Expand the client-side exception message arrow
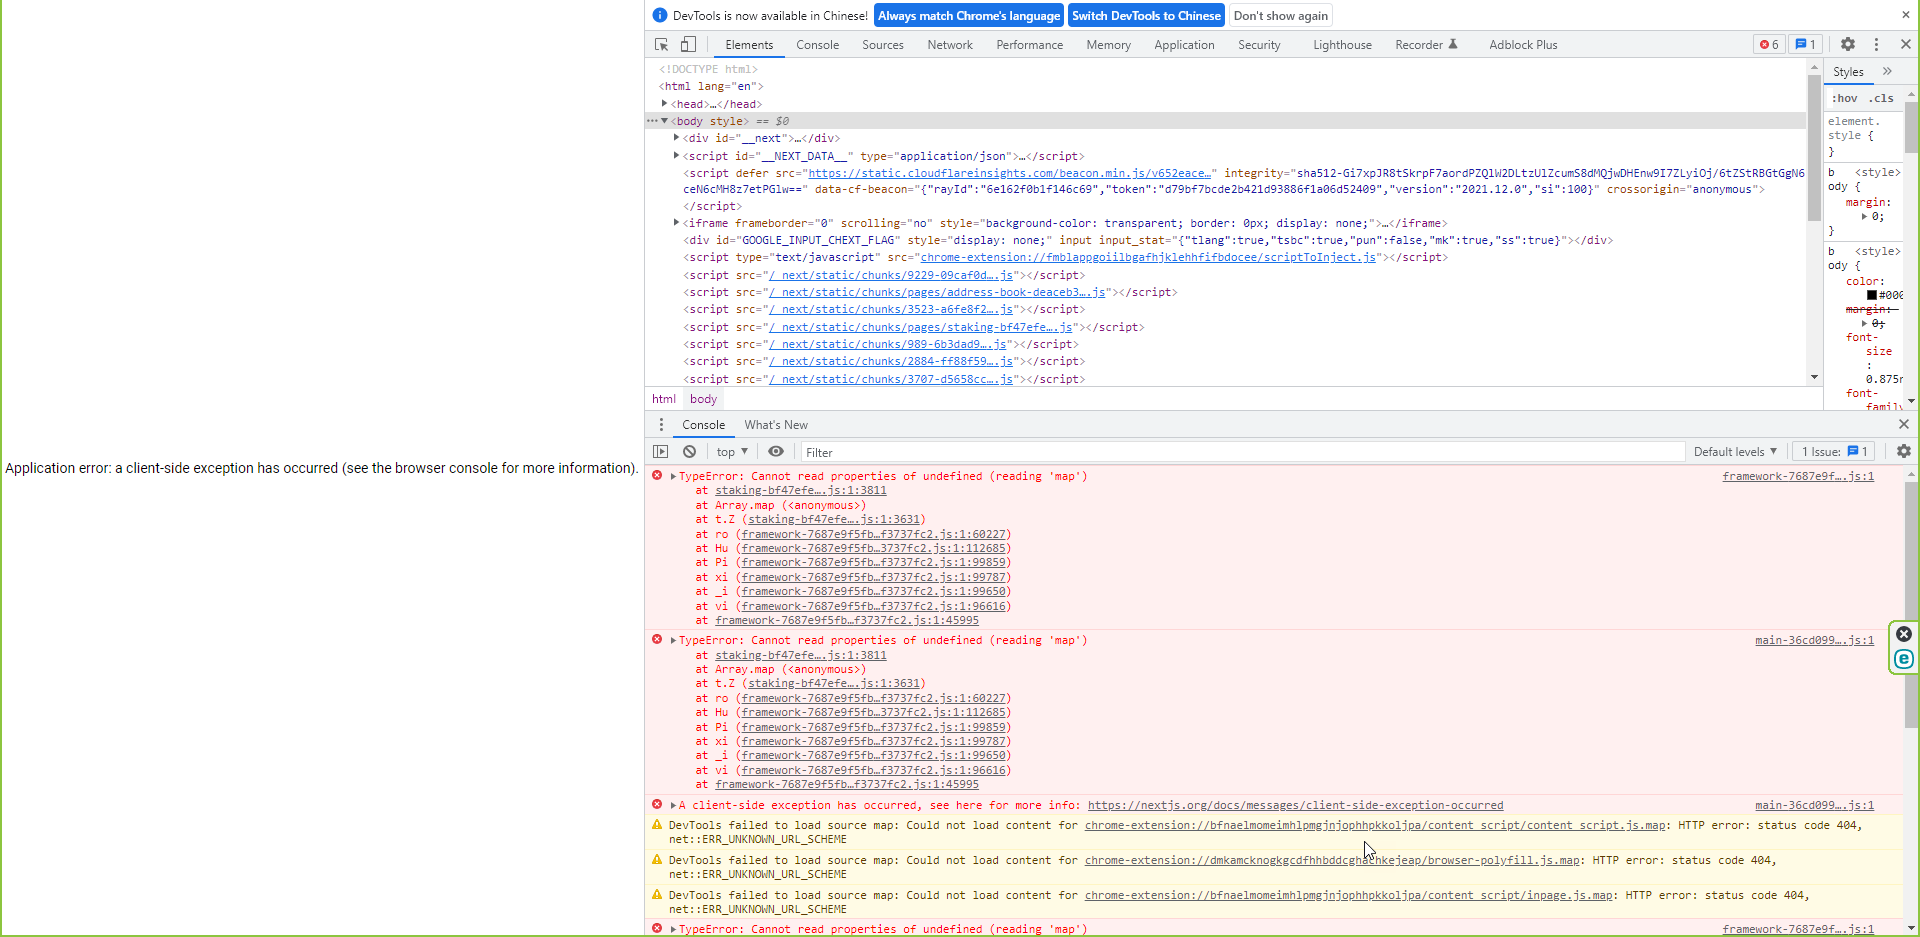The height and width of the screenshot is (937, 1920). tap(674, 805)
